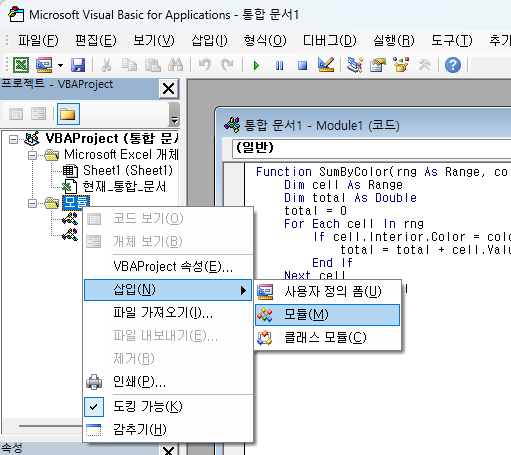Select Microsoft Excel 개체 folder in tree

121,155
